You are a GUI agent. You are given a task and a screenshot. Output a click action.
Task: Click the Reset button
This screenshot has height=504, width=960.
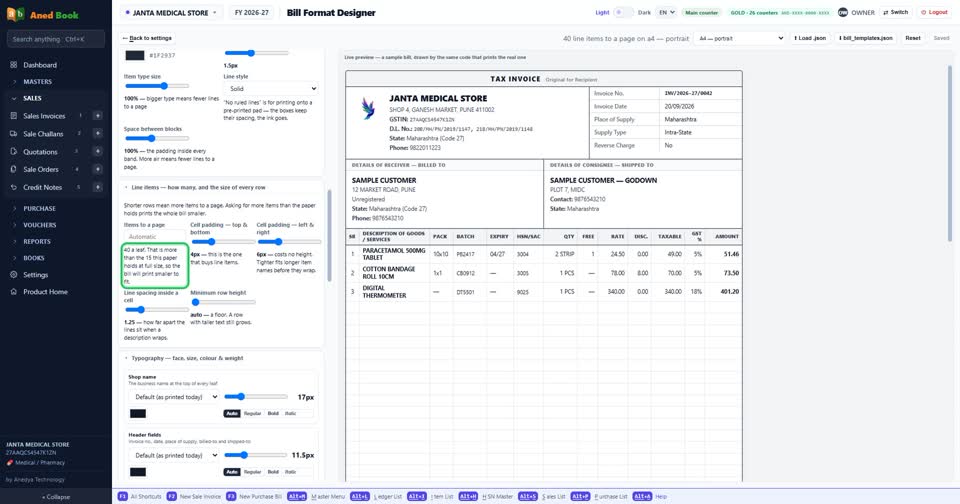click(913, 38)
